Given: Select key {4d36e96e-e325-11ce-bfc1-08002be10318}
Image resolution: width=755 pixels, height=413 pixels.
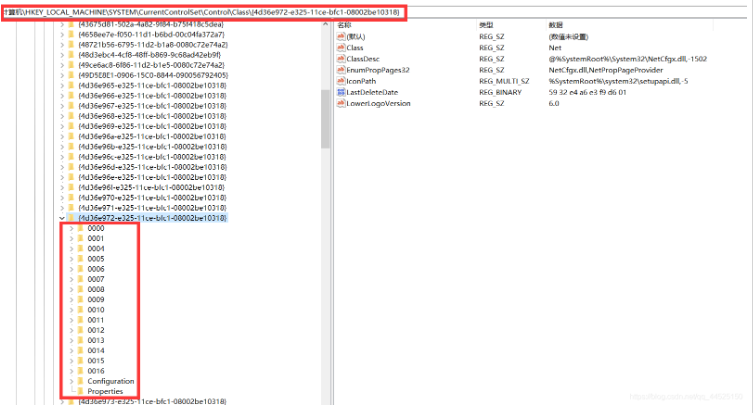Looking at the screenshot, I should tap(152, 177).
